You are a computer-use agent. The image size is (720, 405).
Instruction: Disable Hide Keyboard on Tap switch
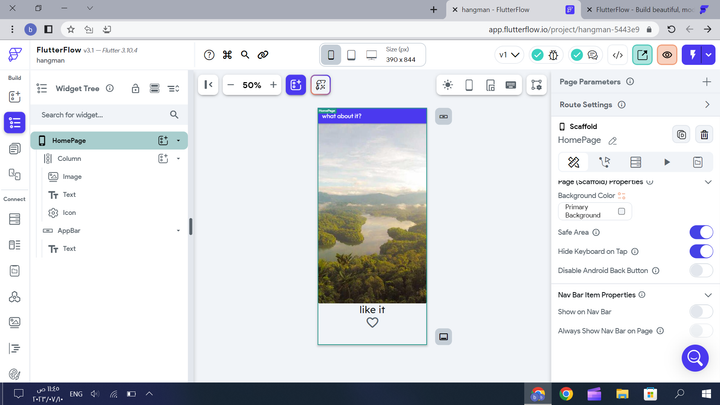[x=701, y=251]
